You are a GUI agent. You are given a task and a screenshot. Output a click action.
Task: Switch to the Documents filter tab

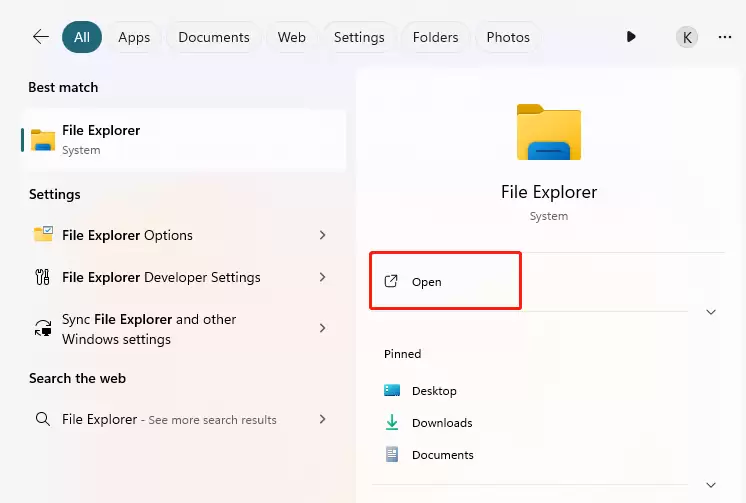214,37
